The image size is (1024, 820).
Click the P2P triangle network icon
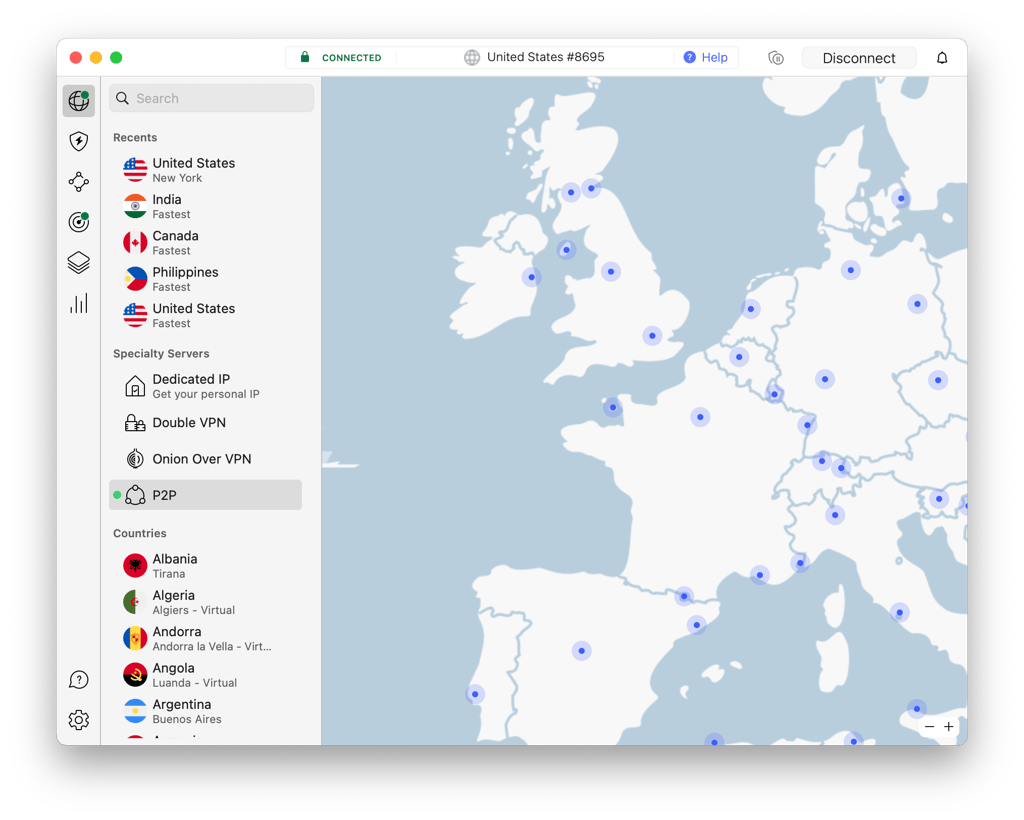tap(135, 495)
